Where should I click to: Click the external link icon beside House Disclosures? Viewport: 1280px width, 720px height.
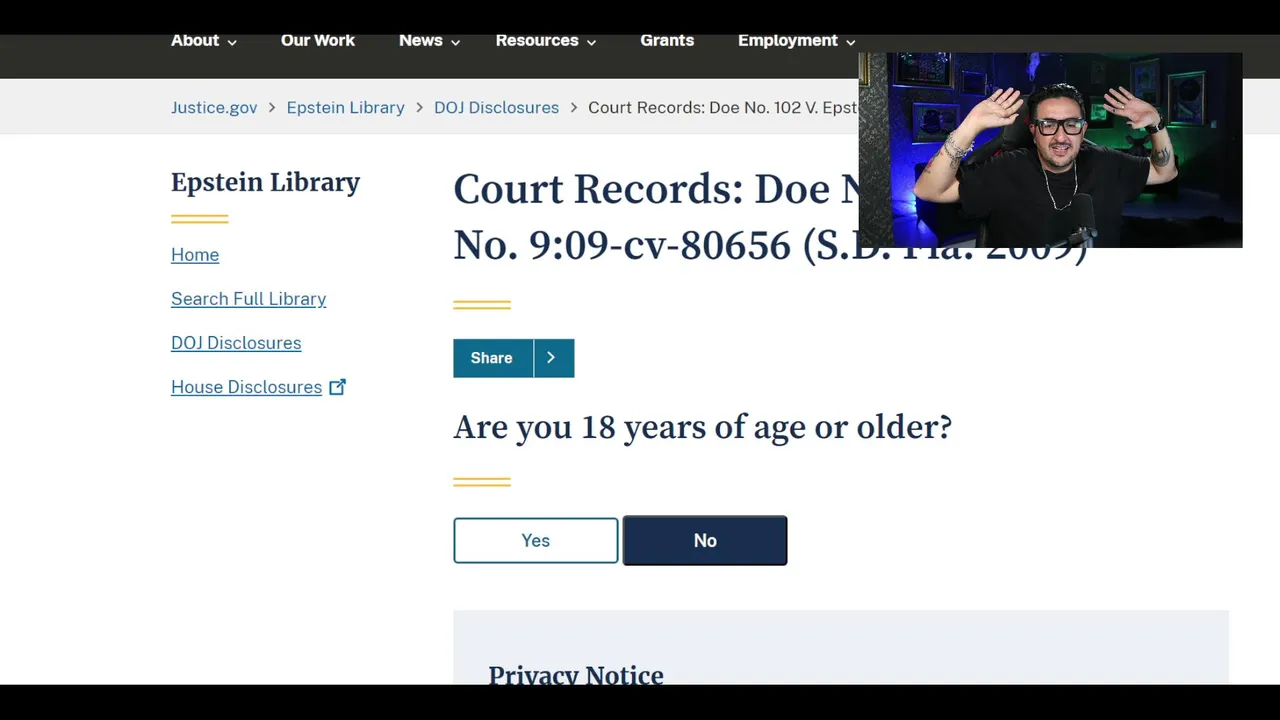tap(338, 387)
